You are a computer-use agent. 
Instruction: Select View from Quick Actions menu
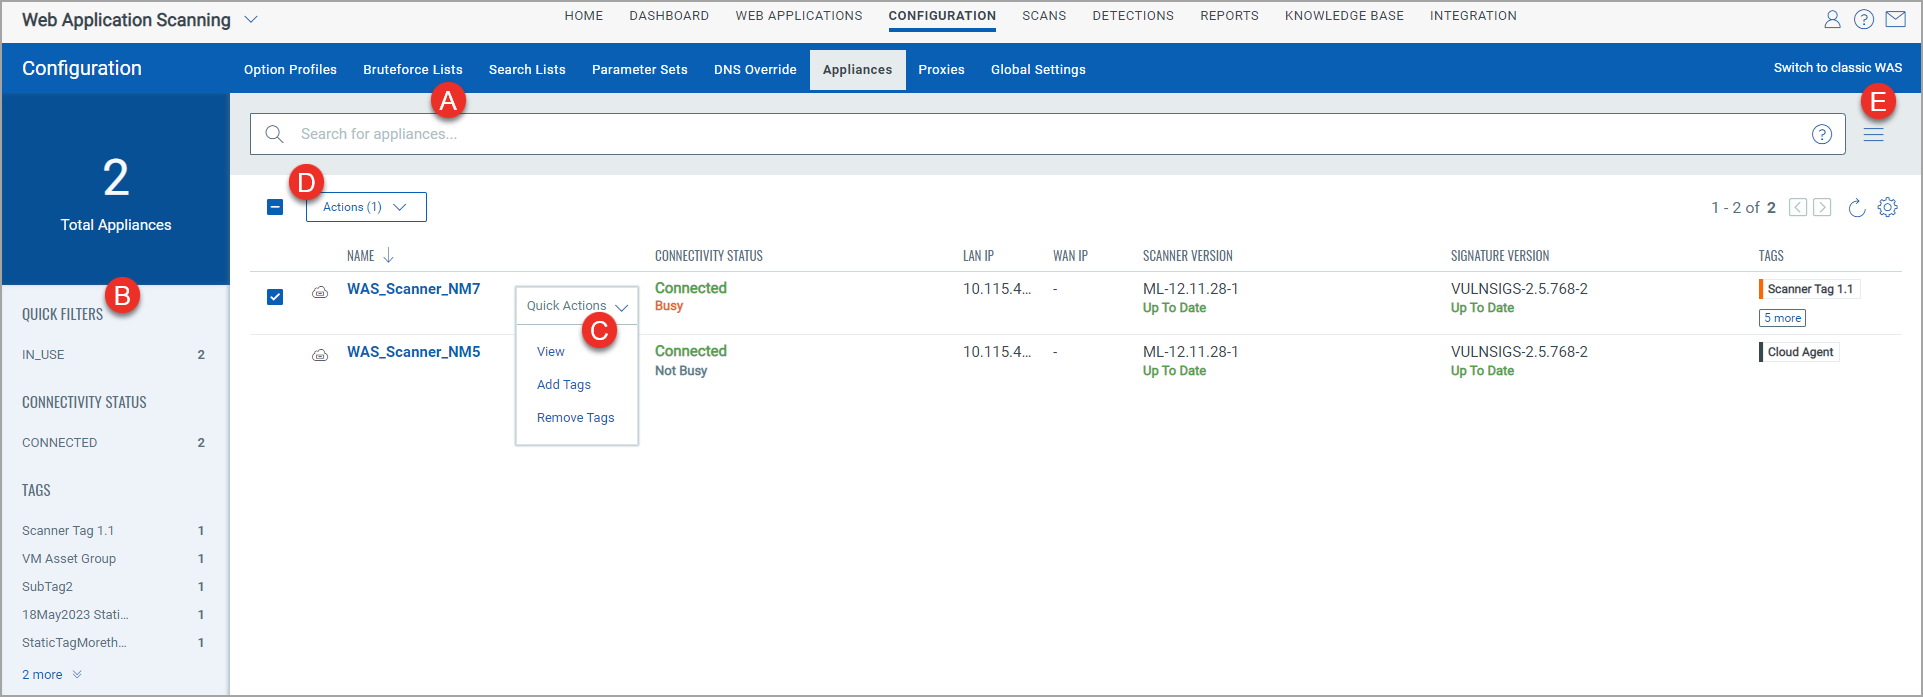tap(551, 352)
